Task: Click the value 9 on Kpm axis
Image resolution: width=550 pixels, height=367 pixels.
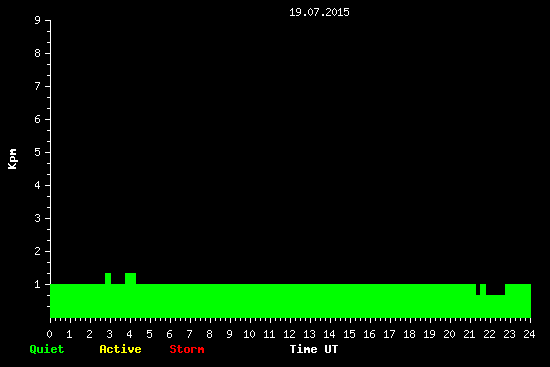Action: [x=38, y=20]
